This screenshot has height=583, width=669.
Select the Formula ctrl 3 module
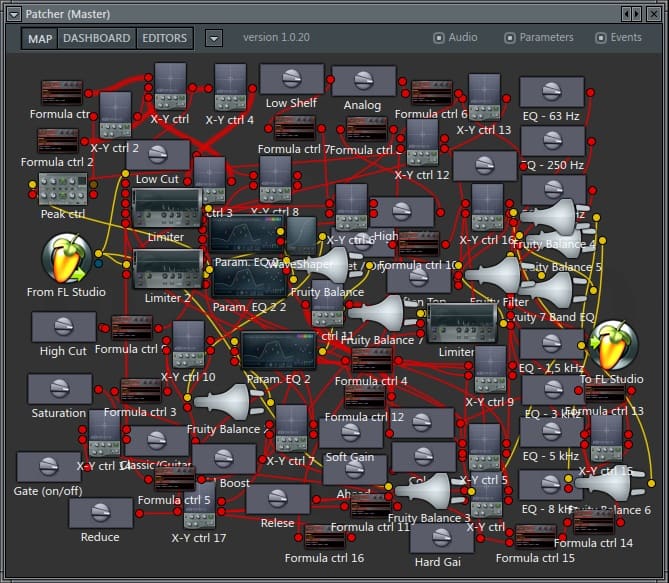pyautogui.click(x=141, y=390)
